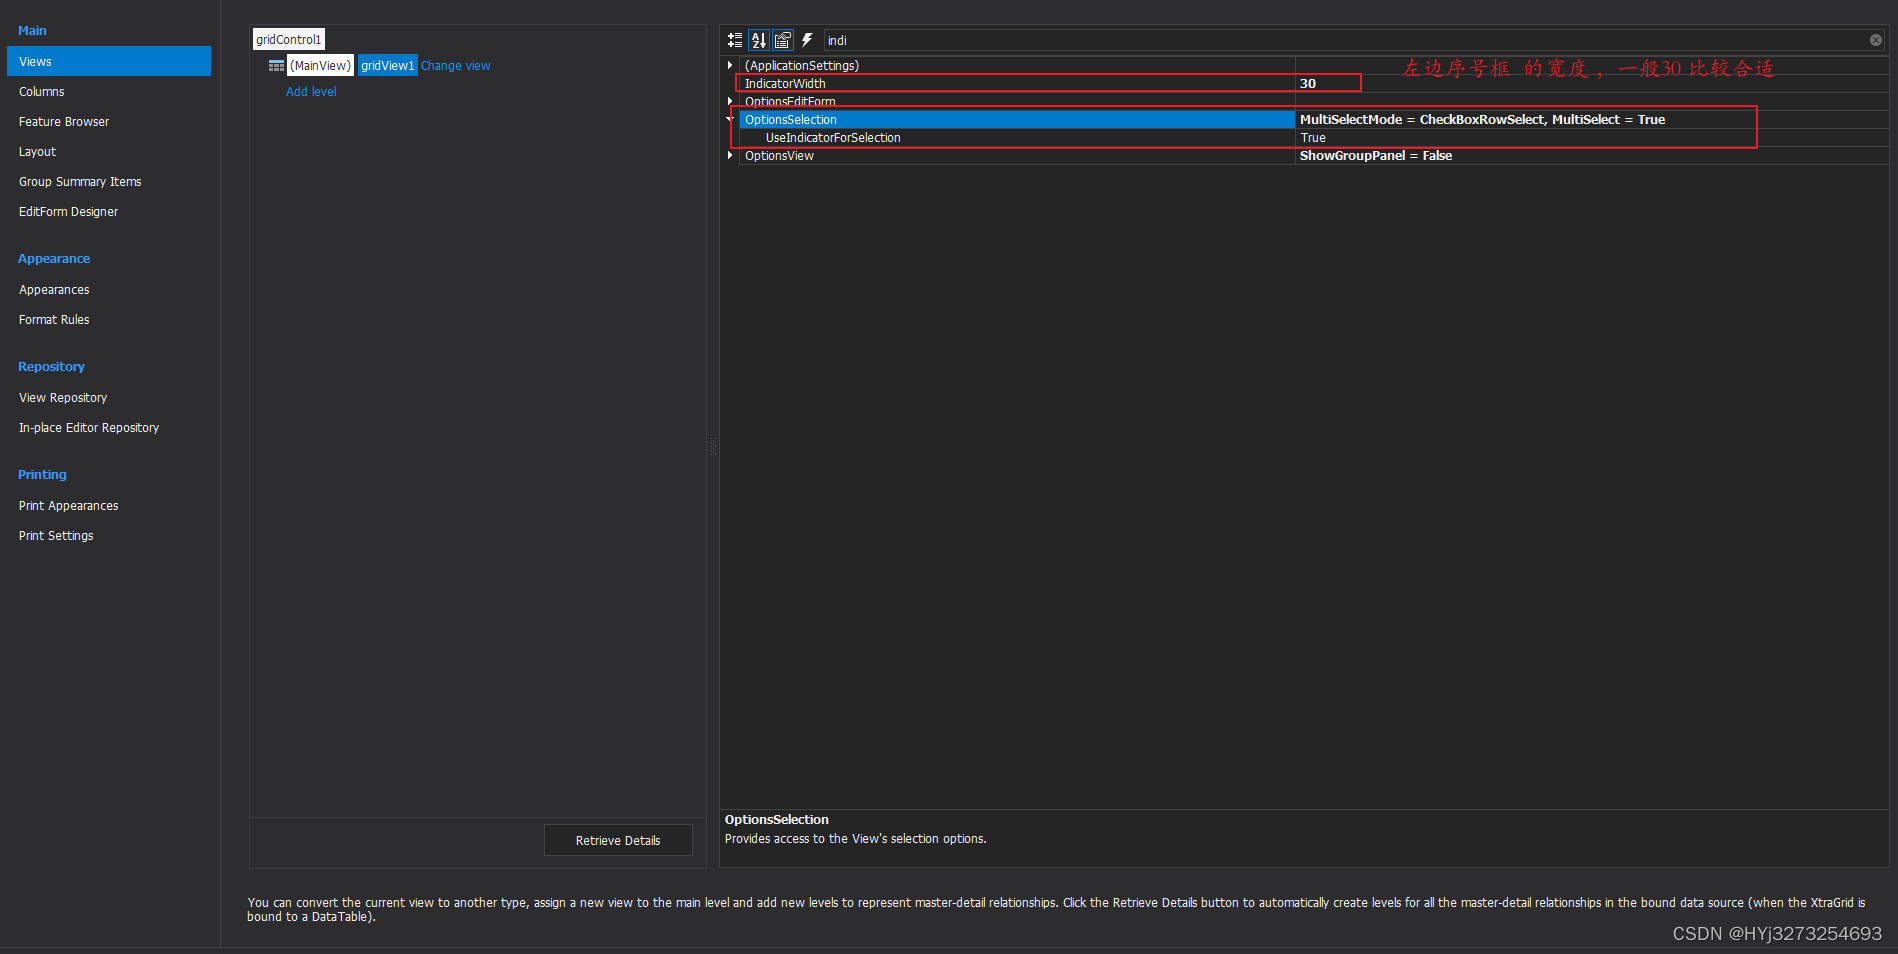This screenshot has height=954, width=1898.
Task: Open the EditForm Designer page
Action: pos(68,211)
